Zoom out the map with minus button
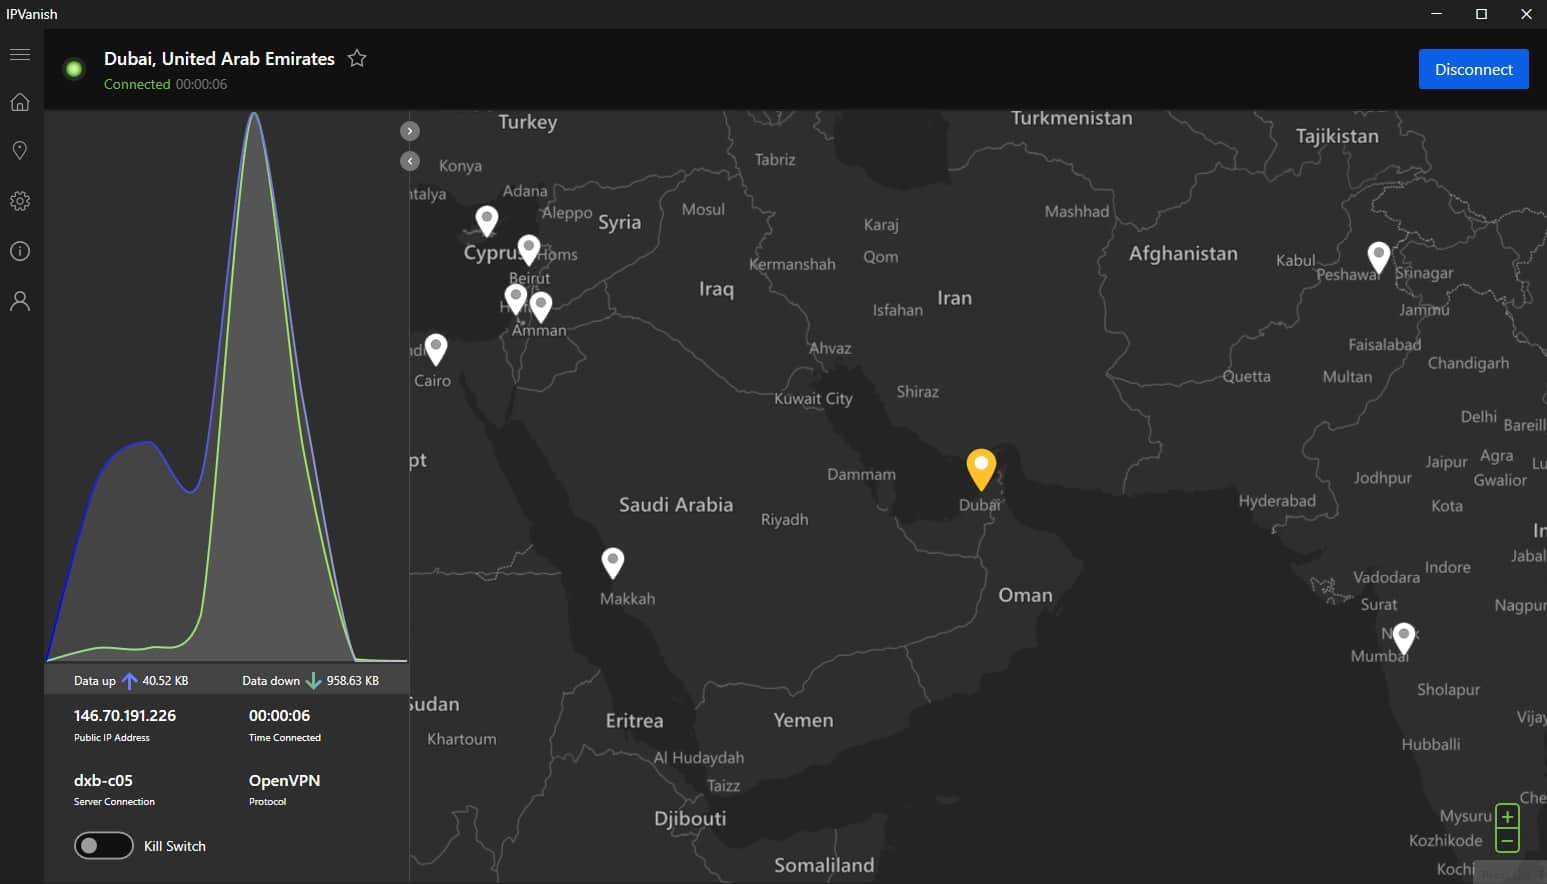 pos(1507,840)
